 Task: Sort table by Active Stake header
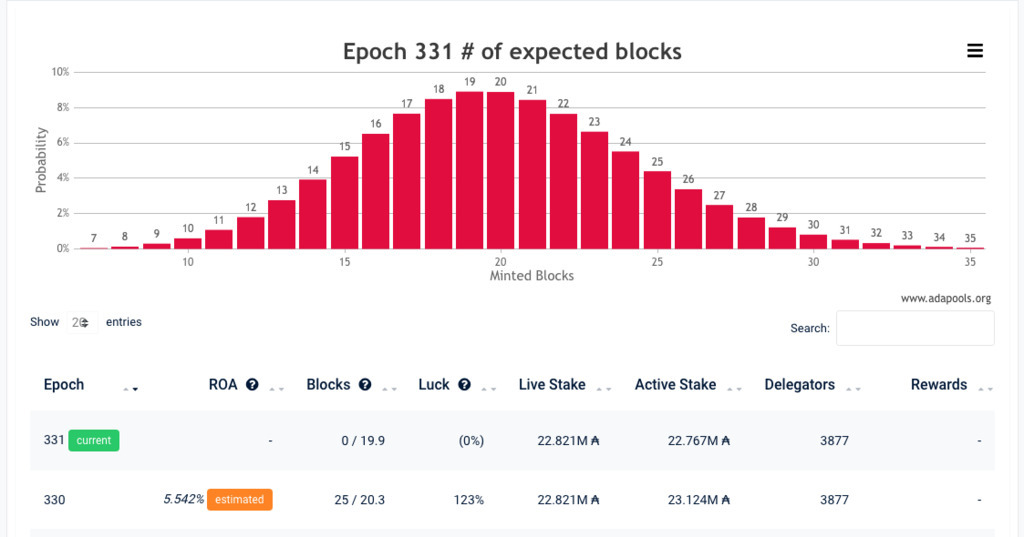[675, 385]
